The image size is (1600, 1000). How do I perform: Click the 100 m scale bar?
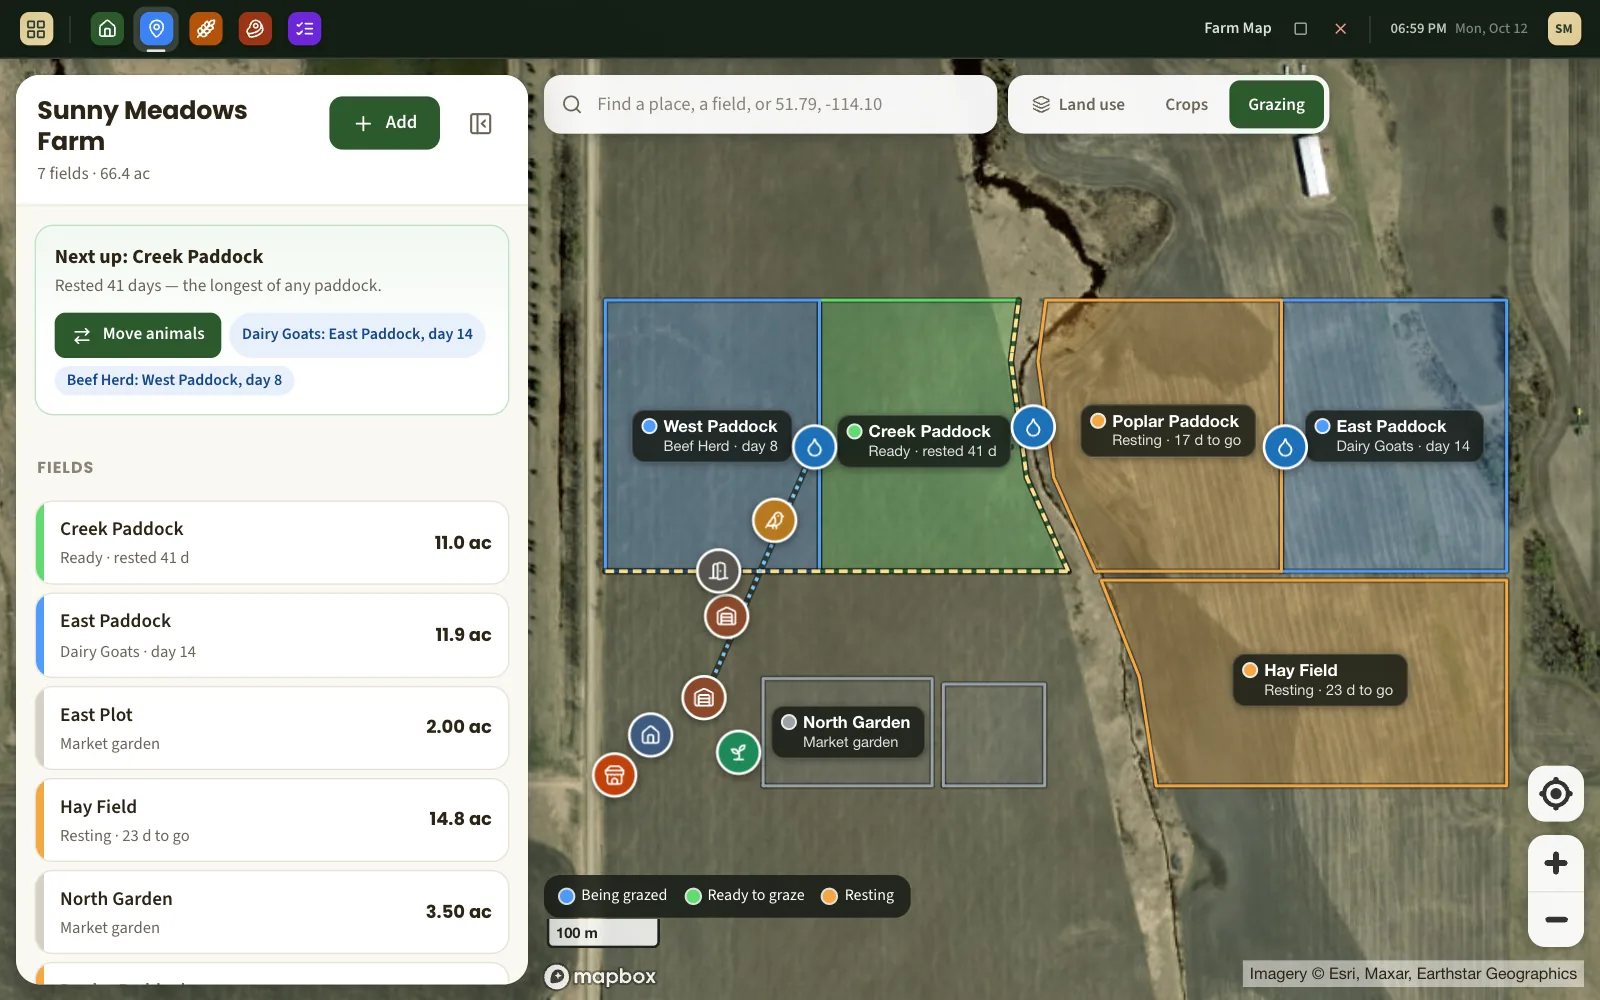[603, 933]
